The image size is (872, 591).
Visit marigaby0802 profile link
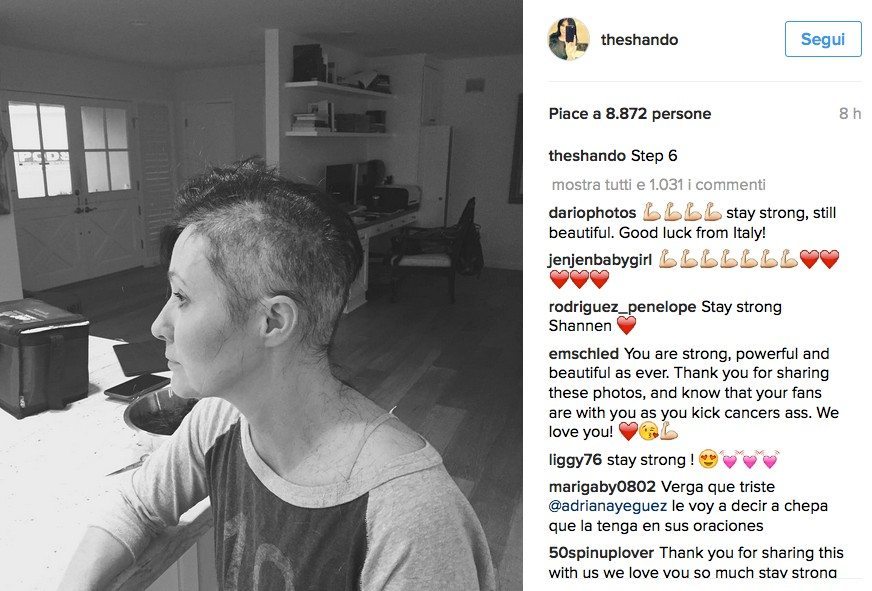[x=602, y=487]
